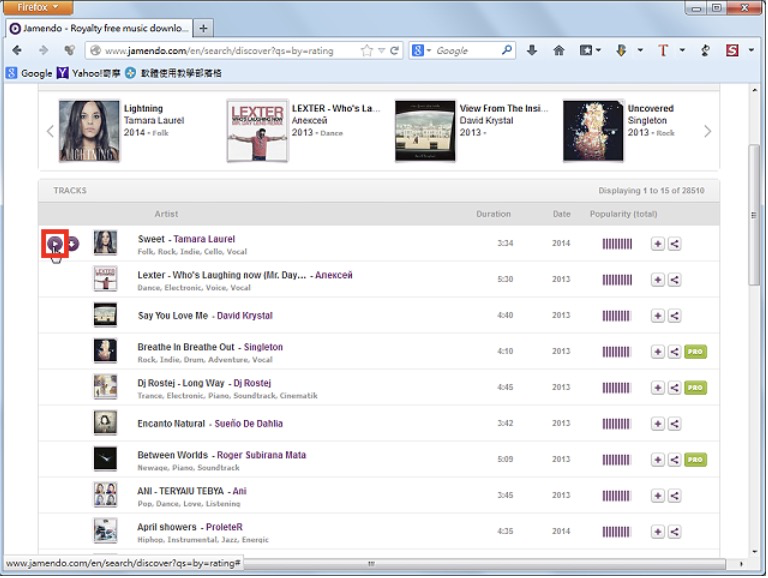768x578 pixels.
Task: Open the red S toolbar extension
Action: click(x=732, y=50)
